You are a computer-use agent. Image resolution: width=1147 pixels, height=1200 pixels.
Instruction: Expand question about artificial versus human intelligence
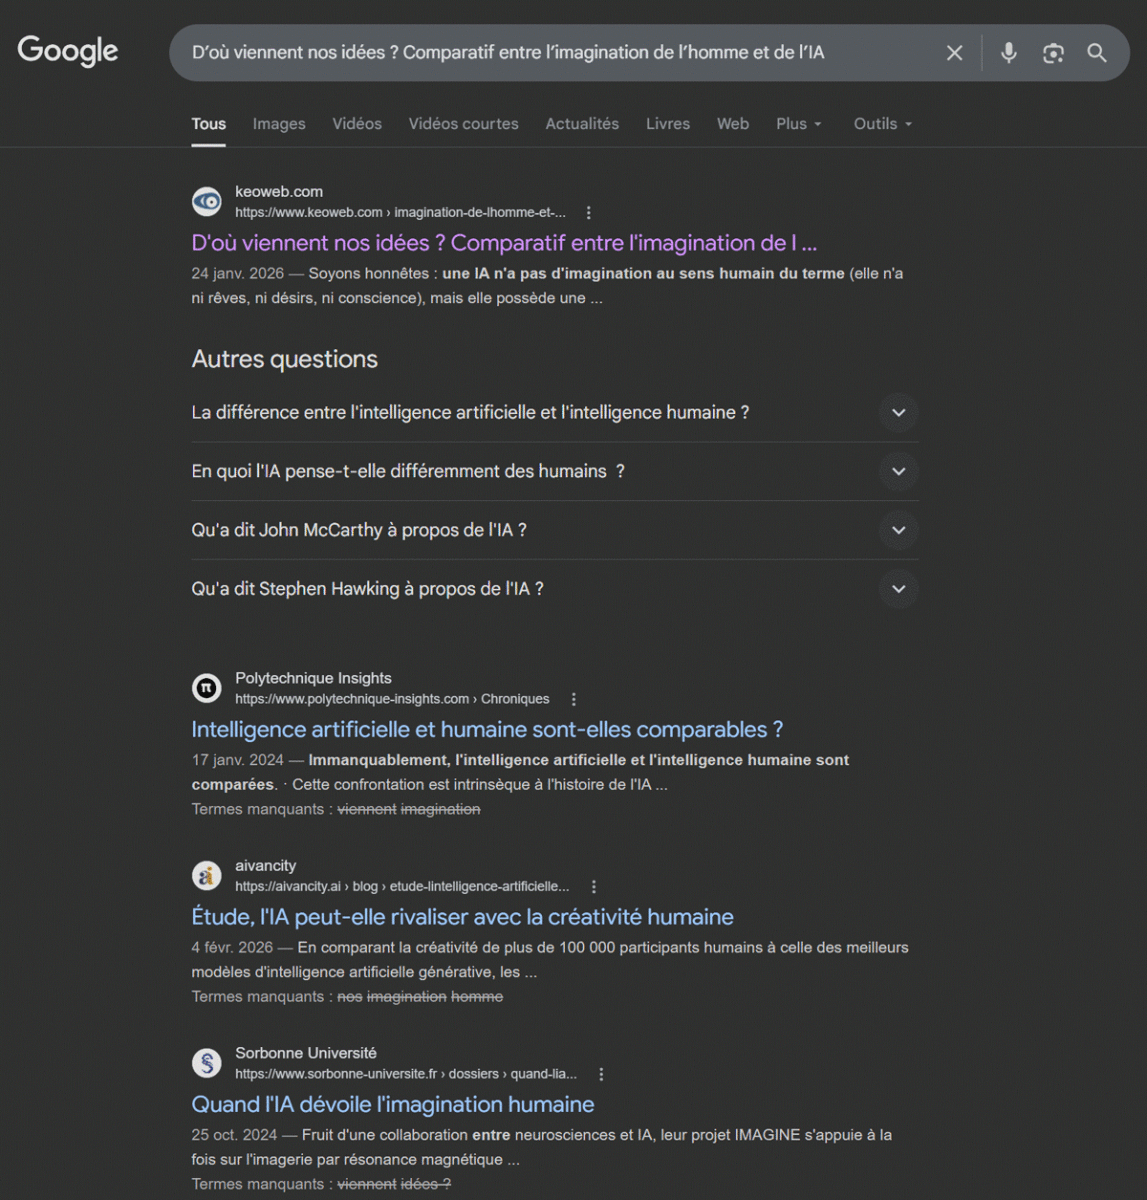898,413
